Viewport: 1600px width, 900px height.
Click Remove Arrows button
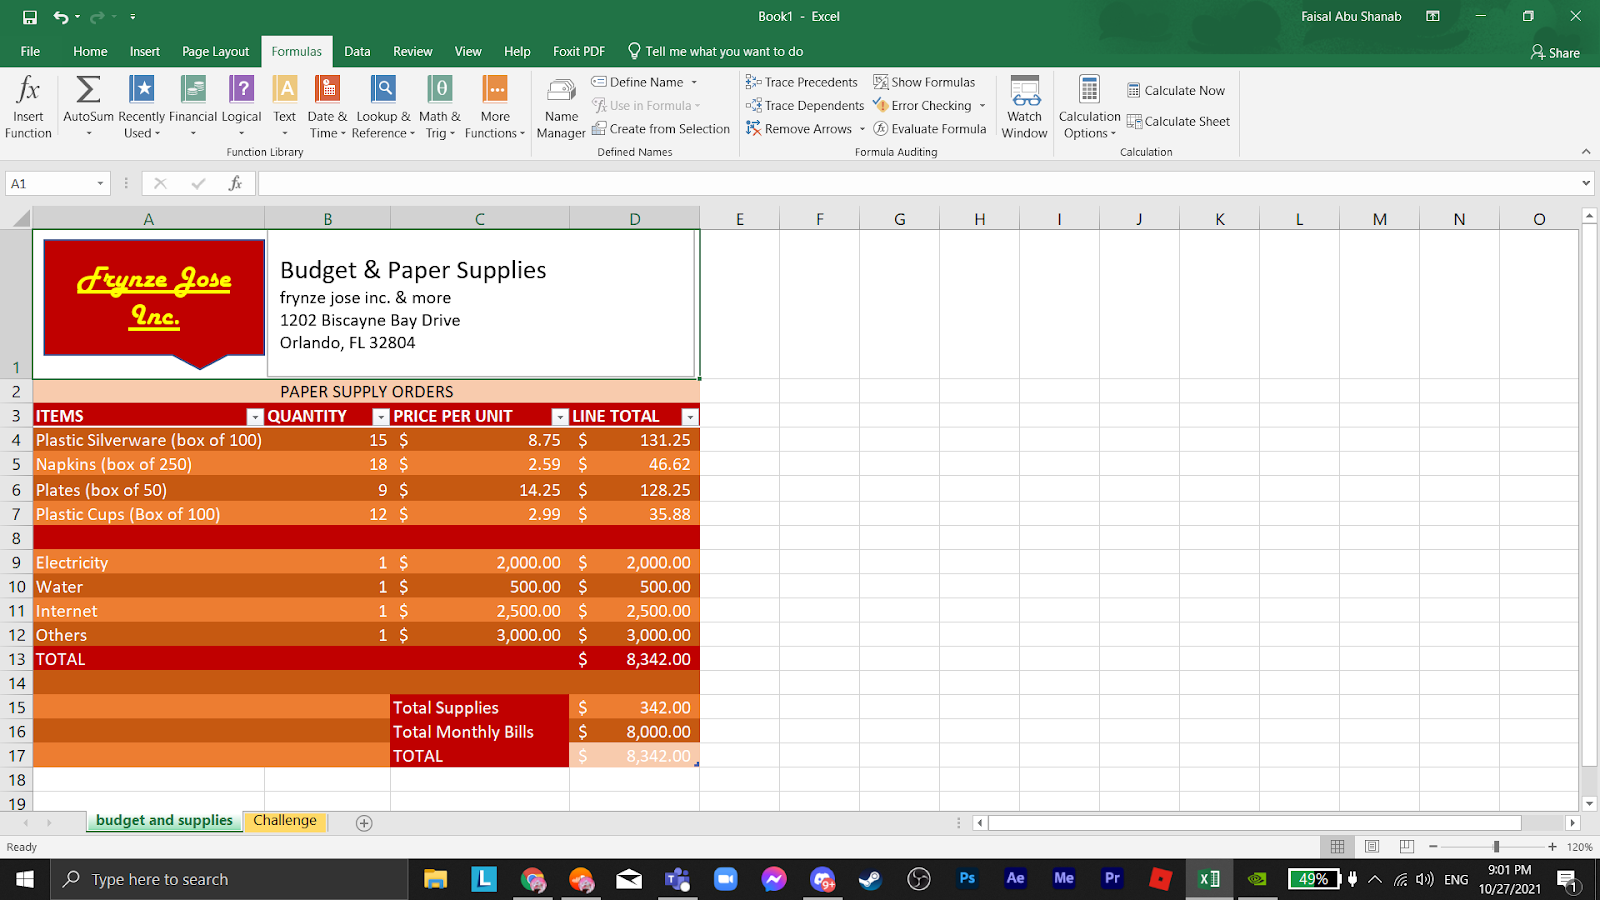(x=799, y=128)
